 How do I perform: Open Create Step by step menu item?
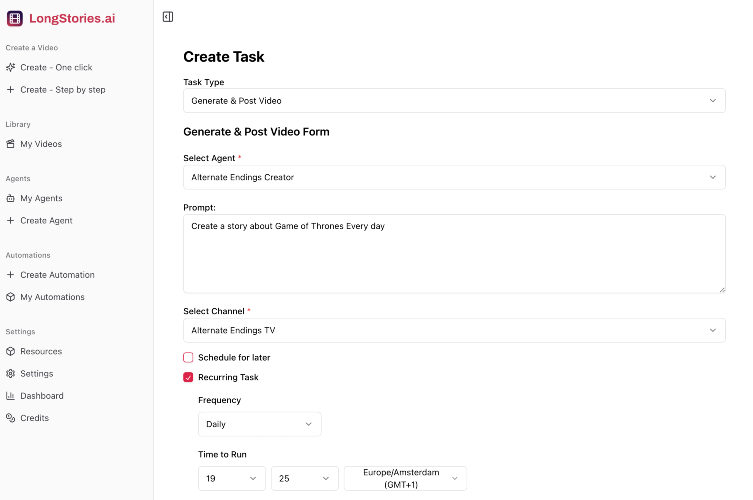click(x=62, y=90)
